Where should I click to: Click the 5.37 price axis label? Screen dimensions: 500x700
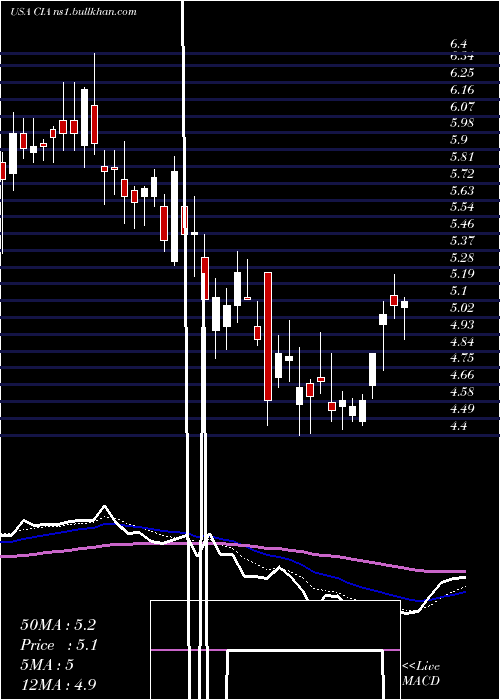462,241
